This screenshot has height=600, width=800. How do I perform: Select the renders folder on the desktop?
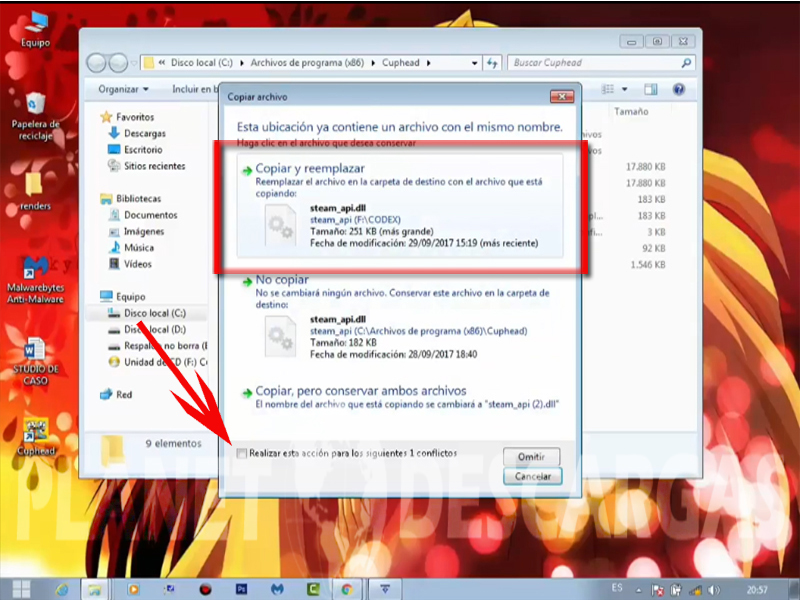pos(35,191)
